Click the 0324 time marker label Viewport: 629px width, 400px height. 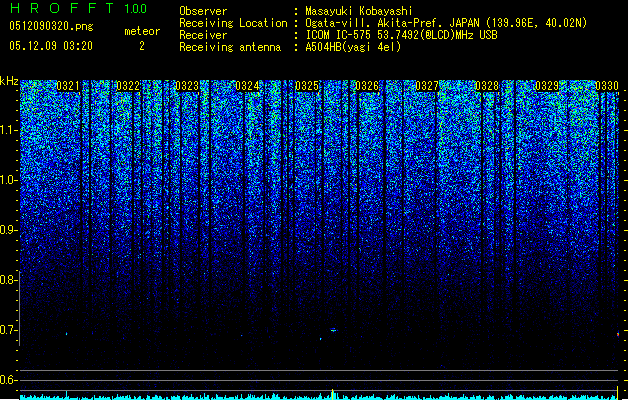[x=247, y=86]
